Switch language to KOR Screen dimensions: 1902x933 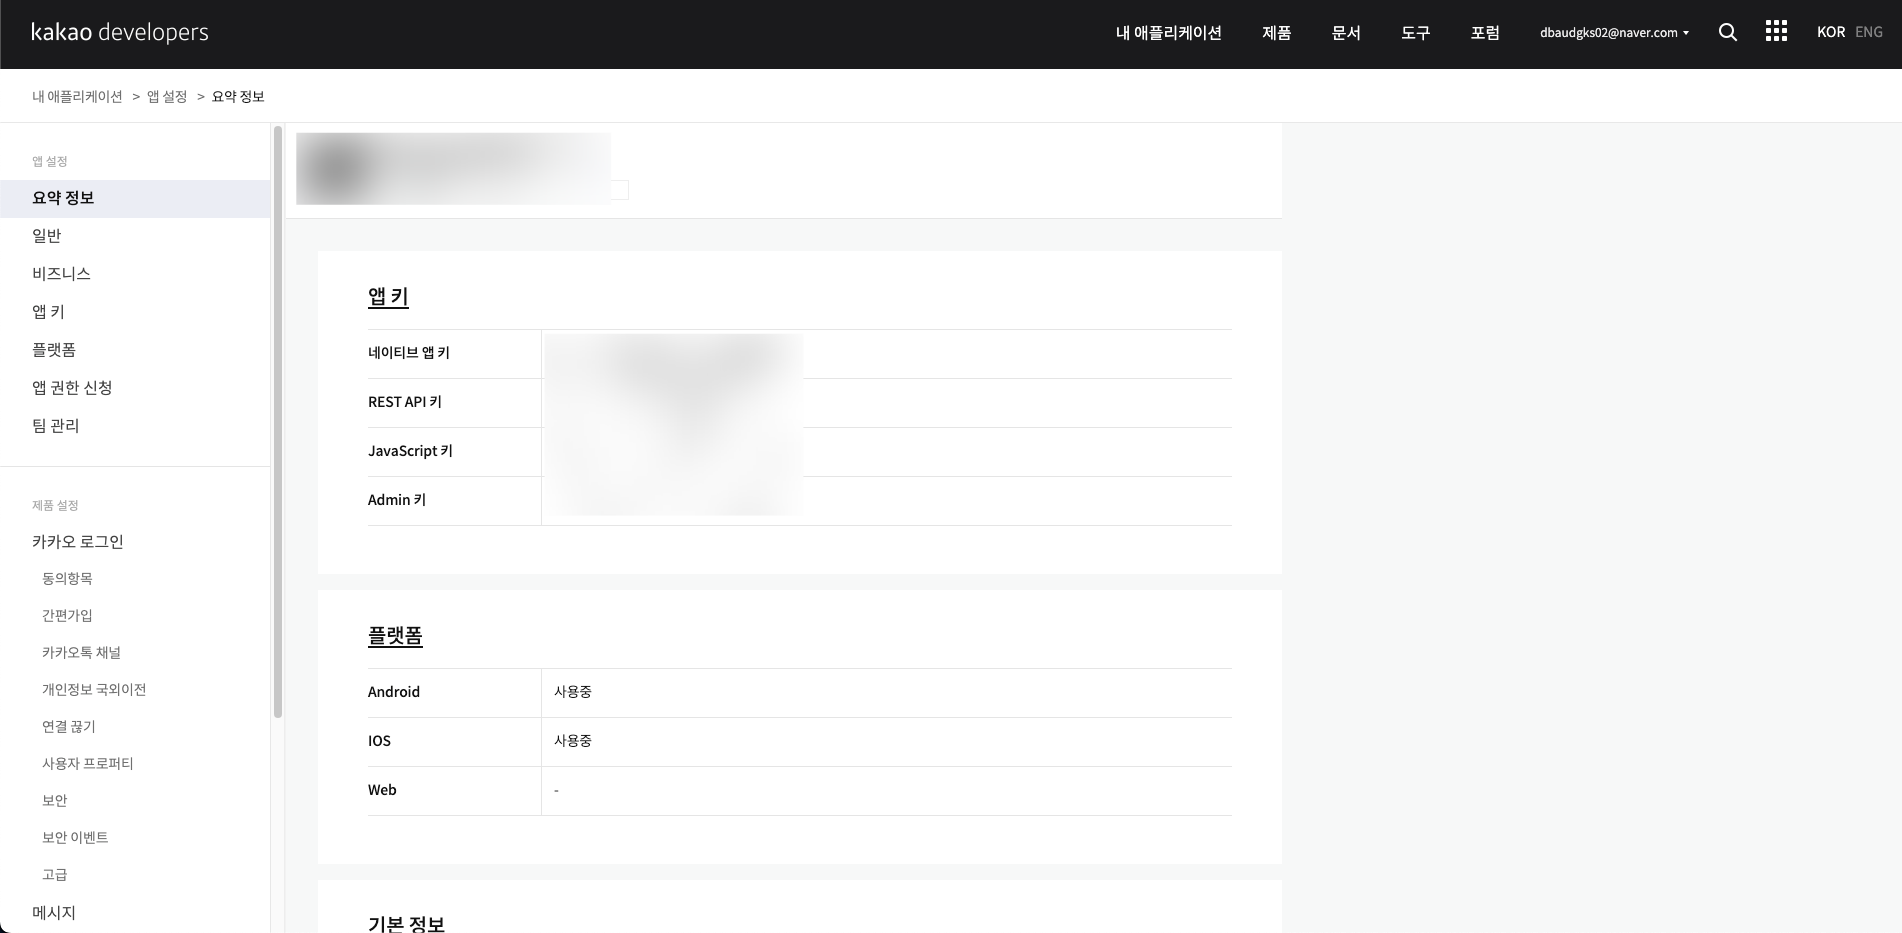click(x=1831, y=32)
